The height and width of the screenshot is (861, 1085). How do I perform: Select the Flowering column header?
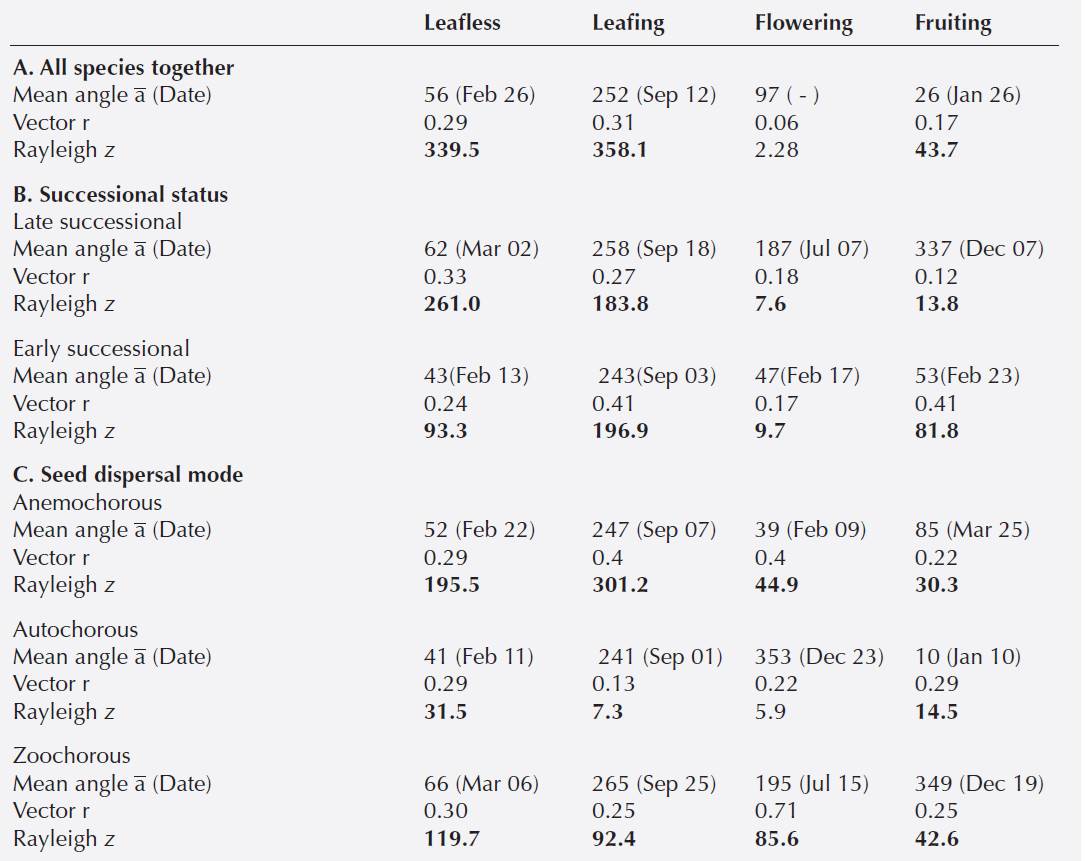tap(803, 23)
